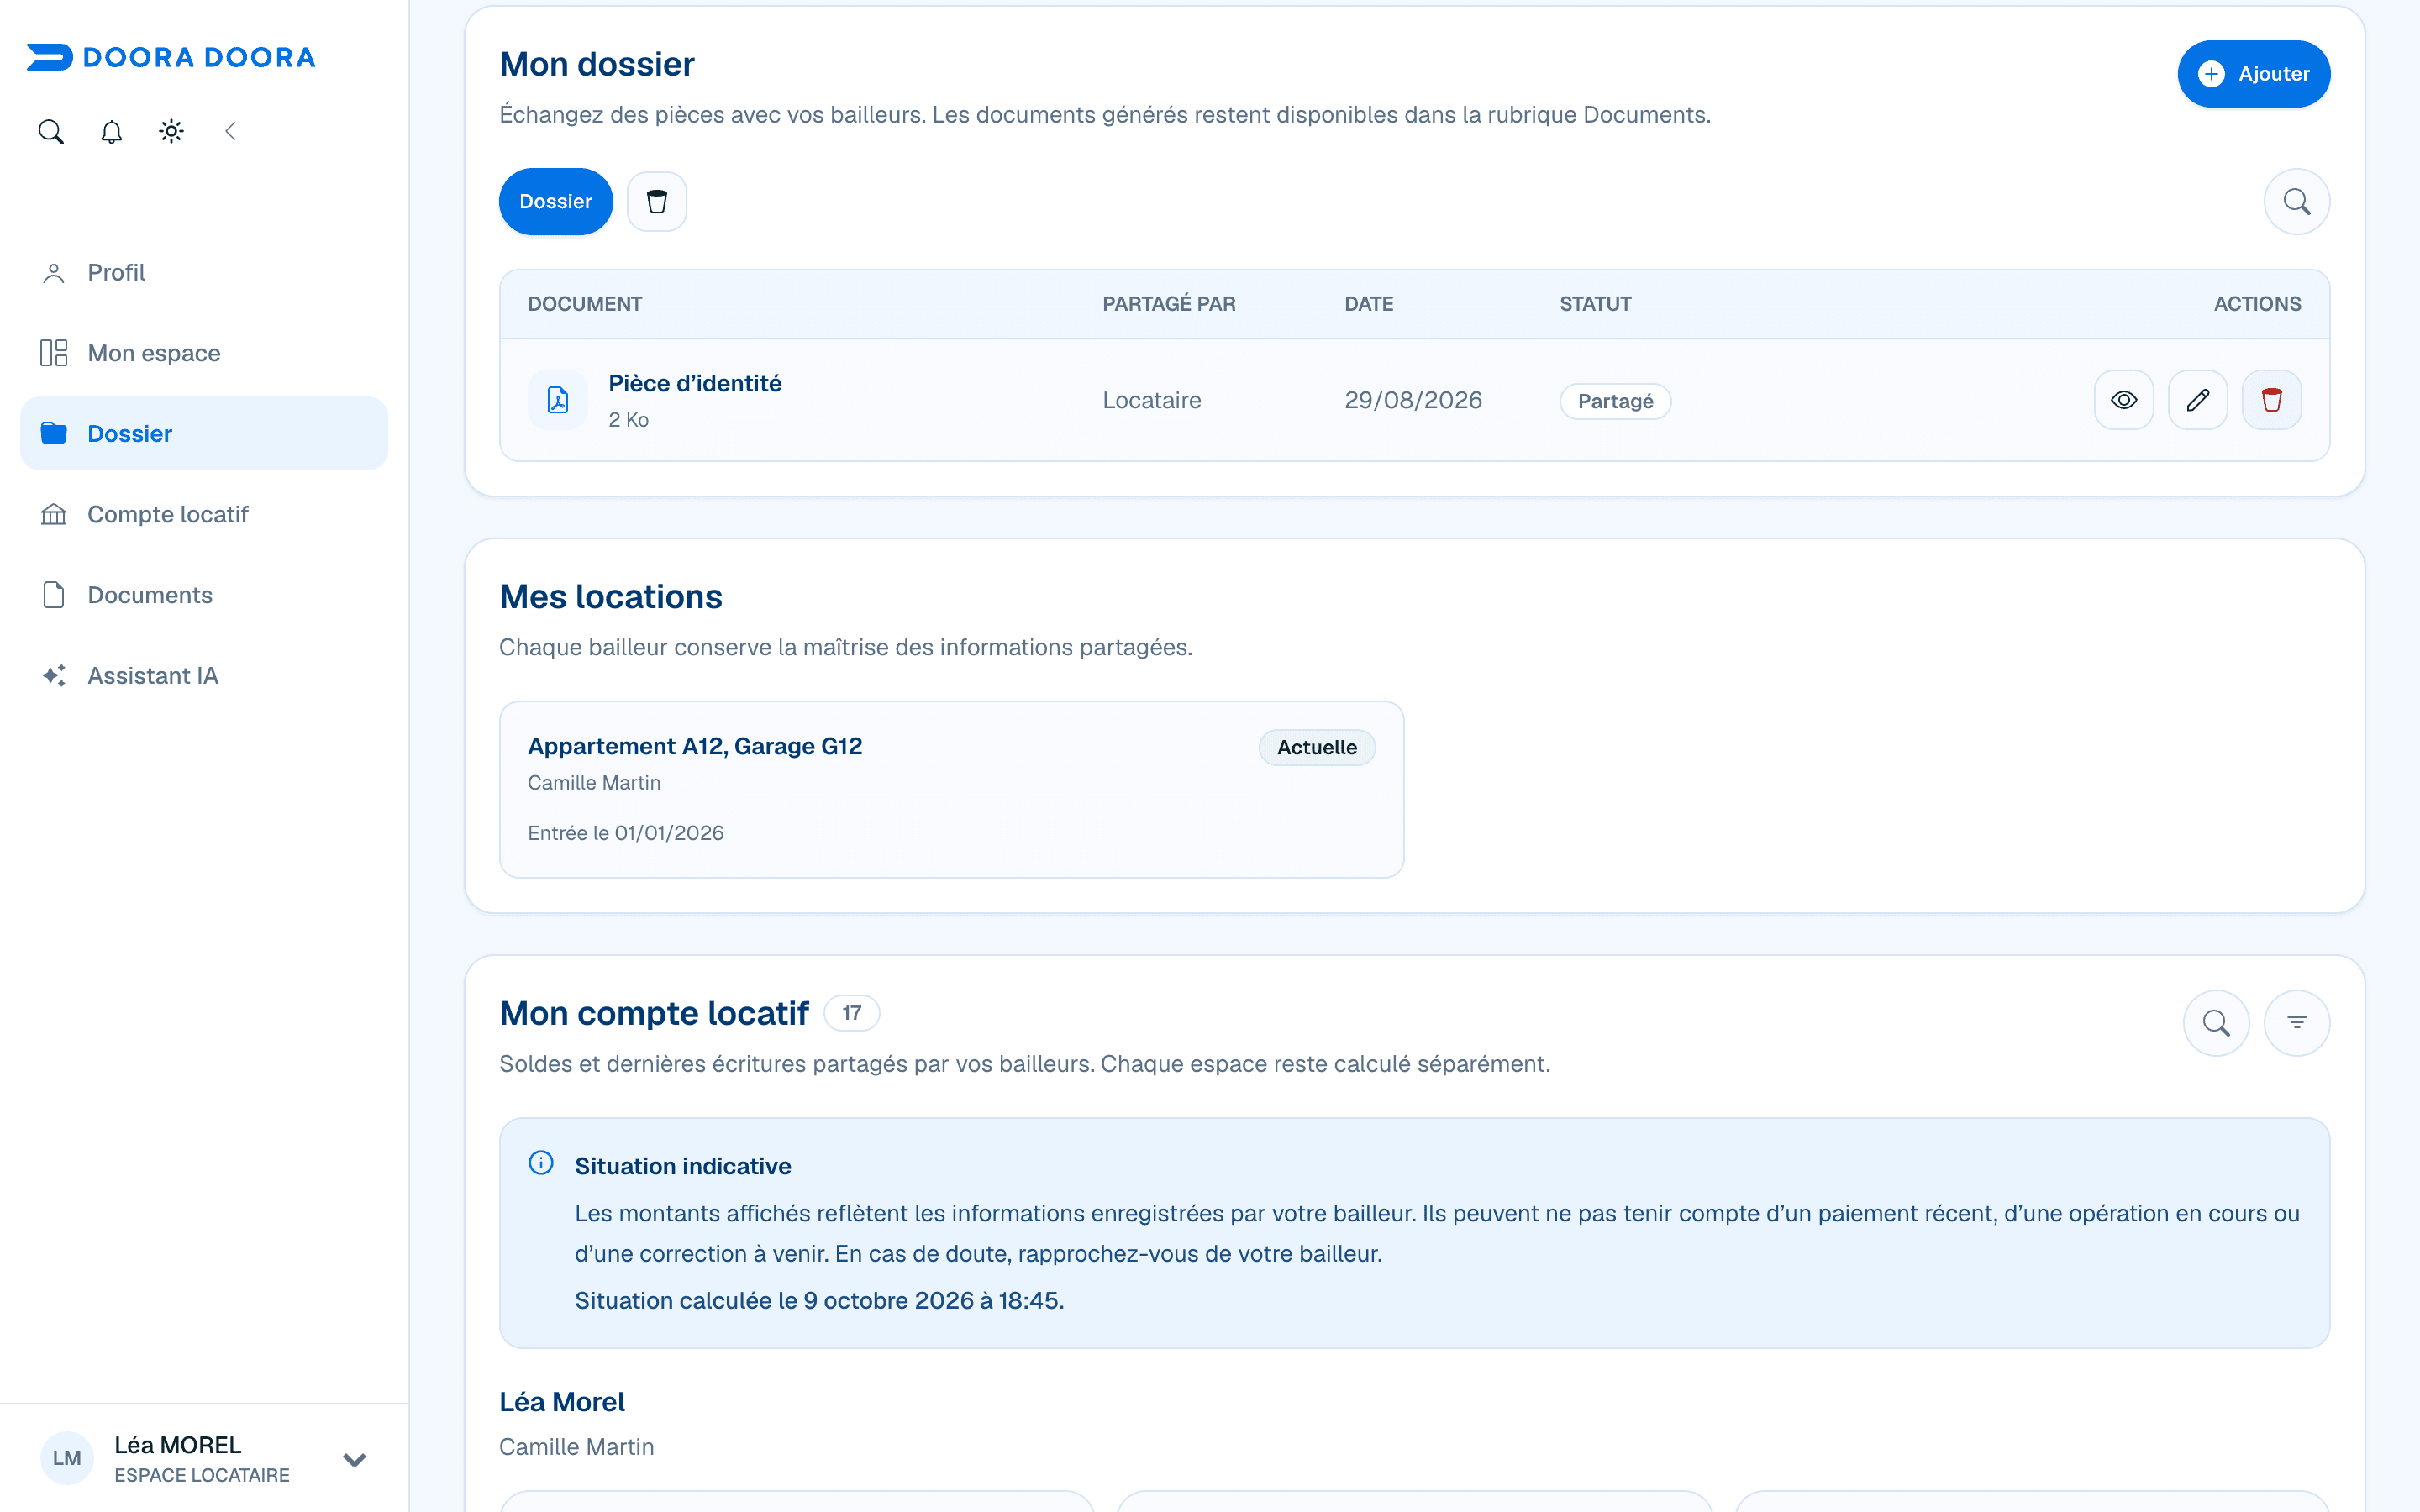Delete Pièce d'identité with red trash

pos(2272,400)
